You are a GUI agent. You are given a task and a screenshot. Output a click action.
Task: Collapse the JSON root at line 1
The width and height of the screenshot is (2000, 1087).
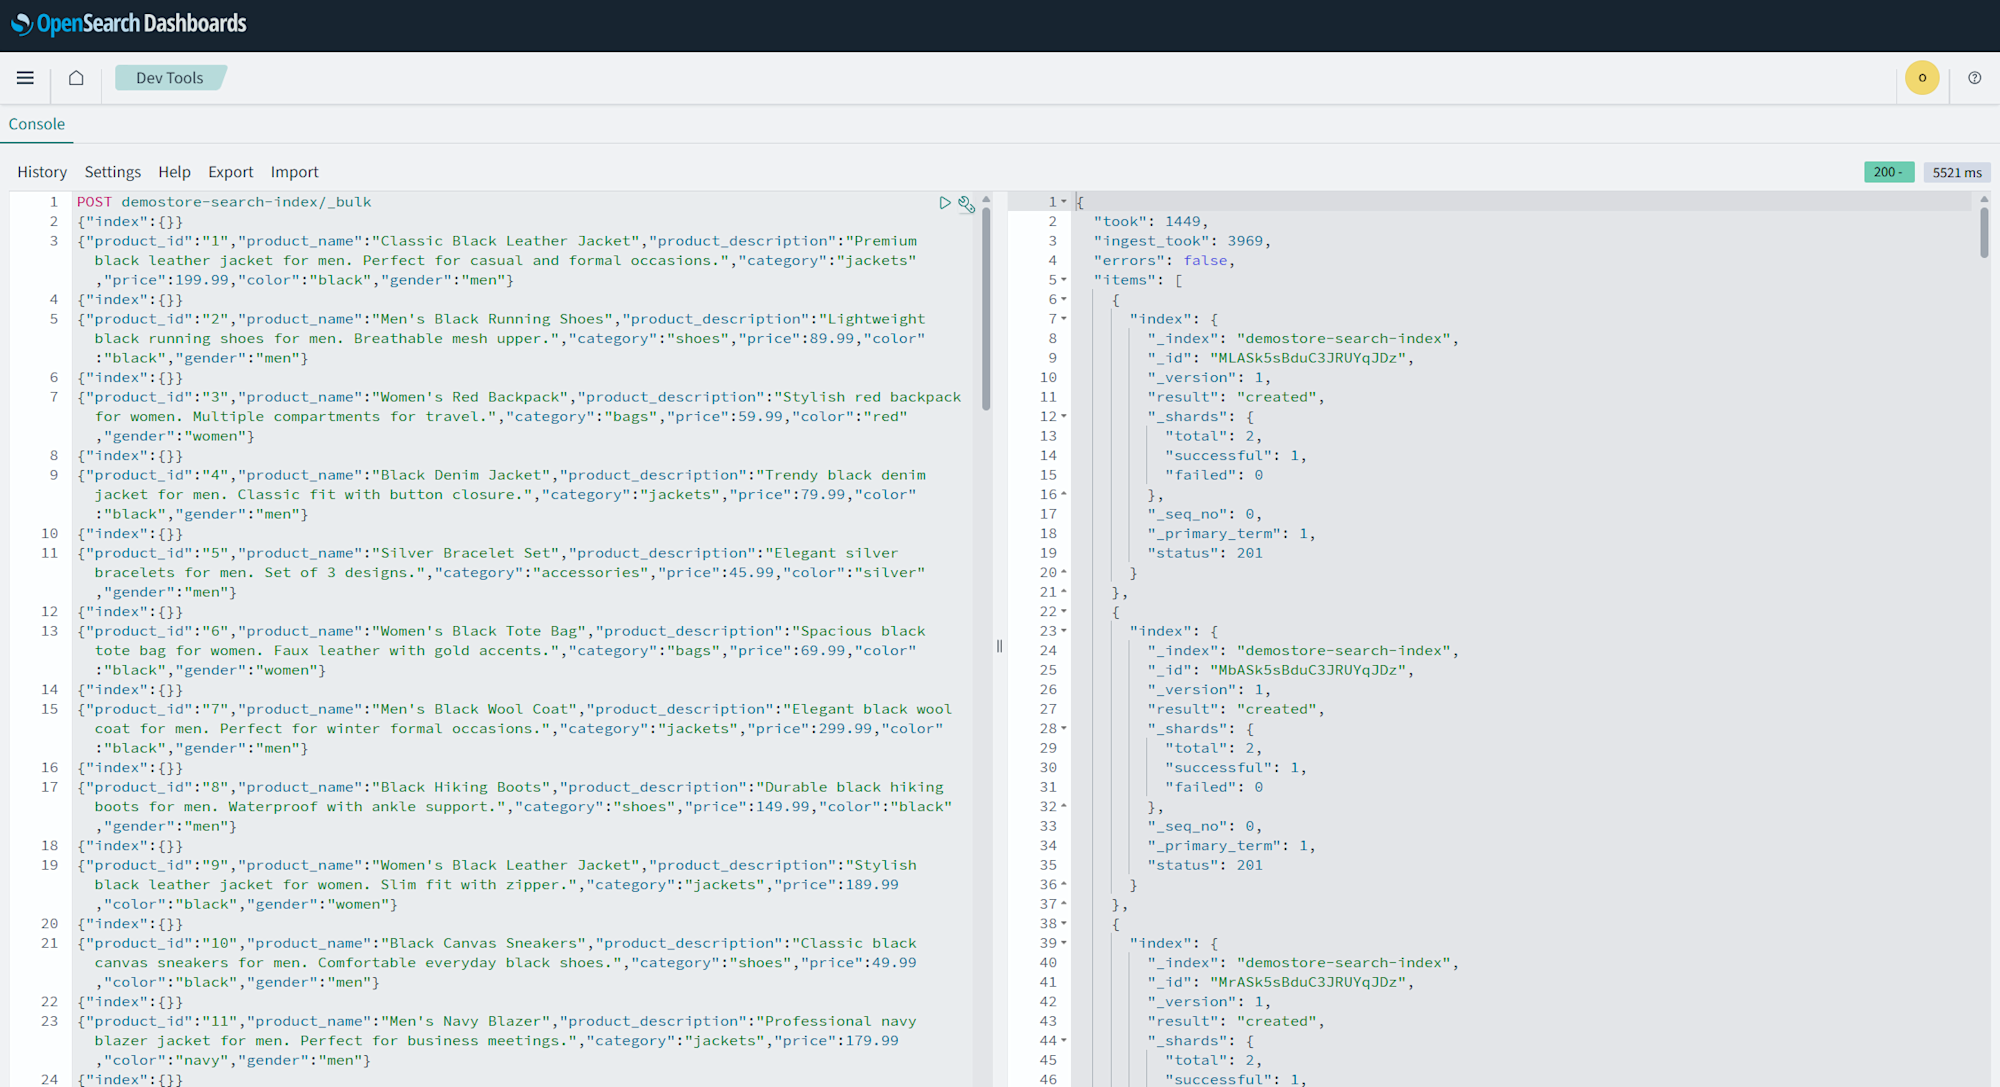1064,202
